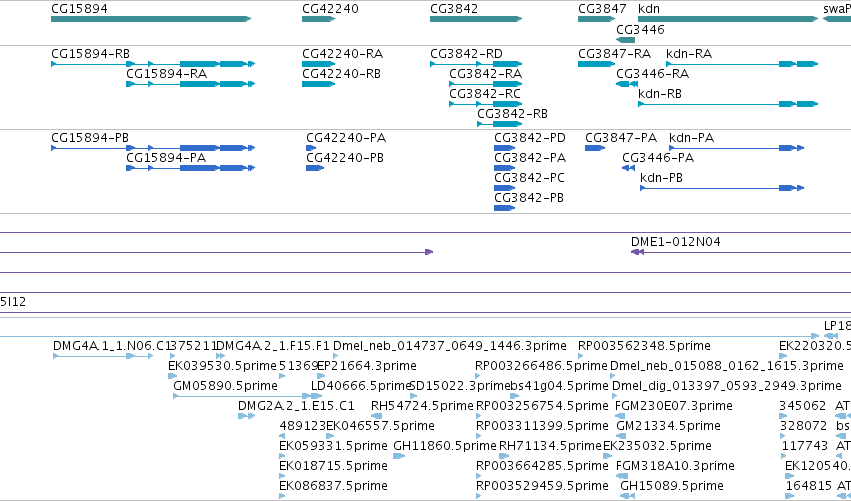
Task: Select the CG3847 gene feature
Action: (596, 19)
